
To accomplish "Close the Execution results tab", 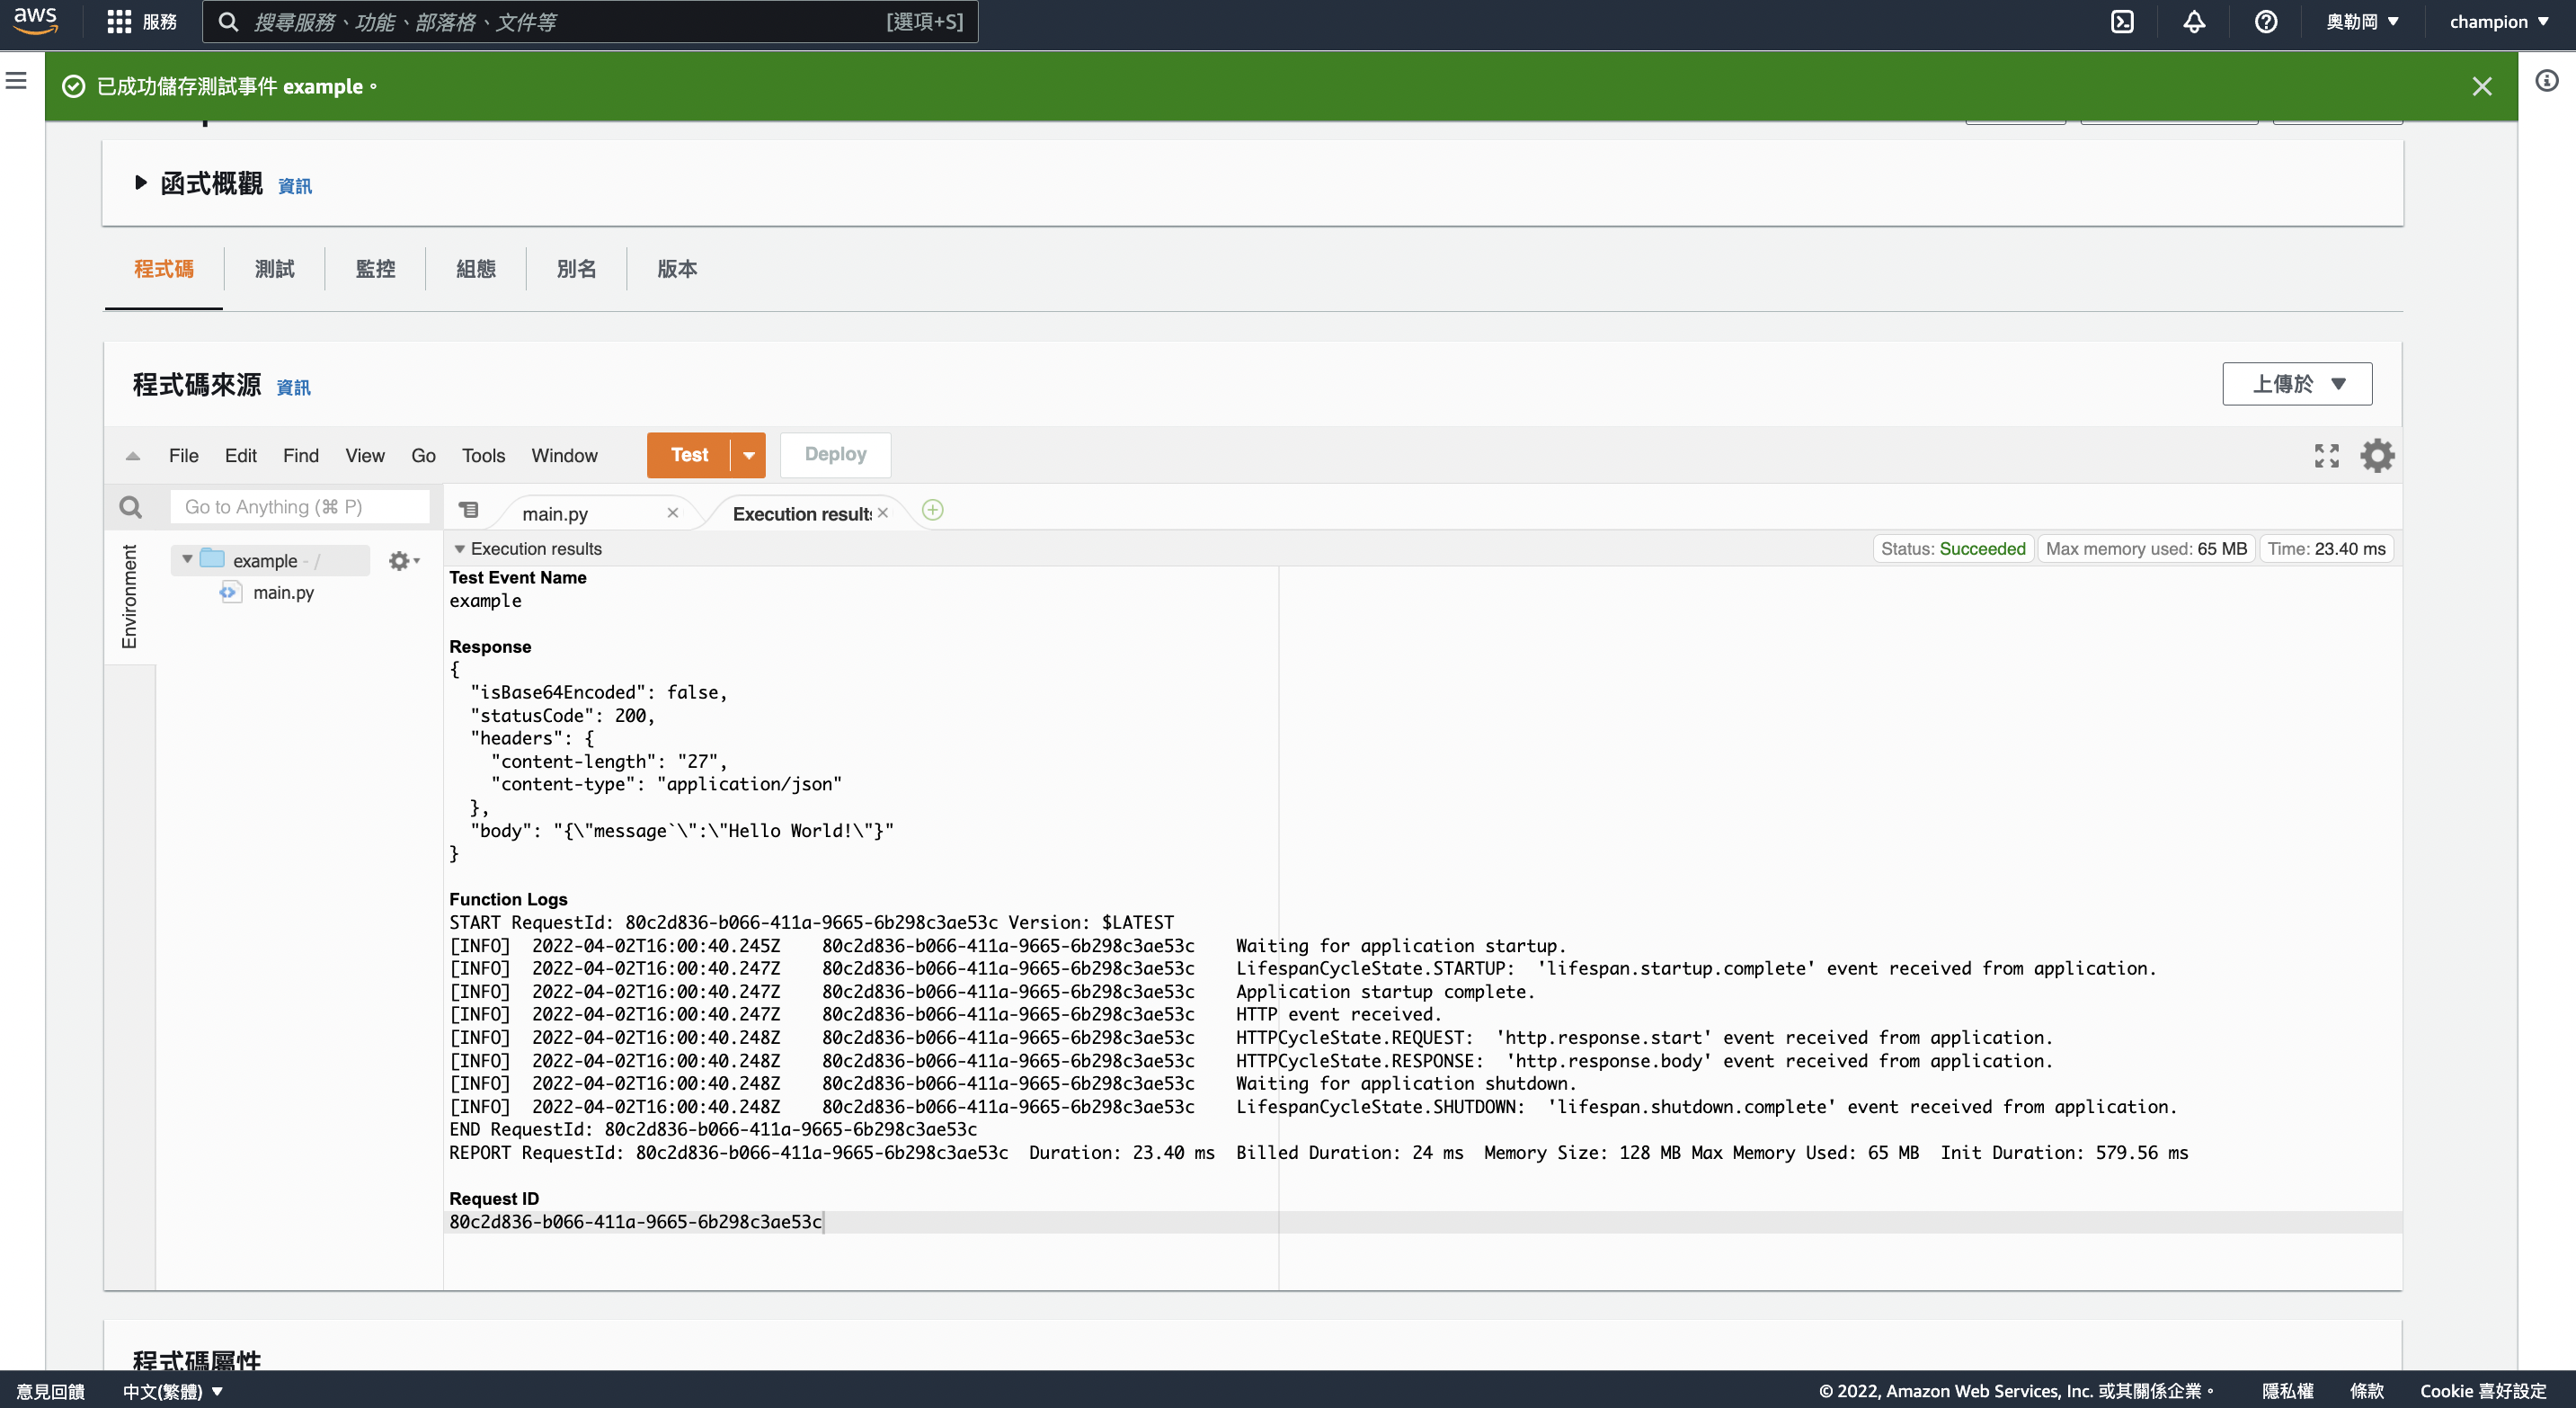I will [883, 513].
